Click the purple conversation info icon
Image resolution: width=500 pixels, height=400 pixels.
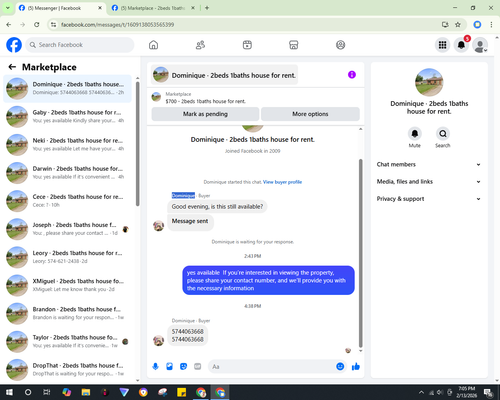coord(352,75)
